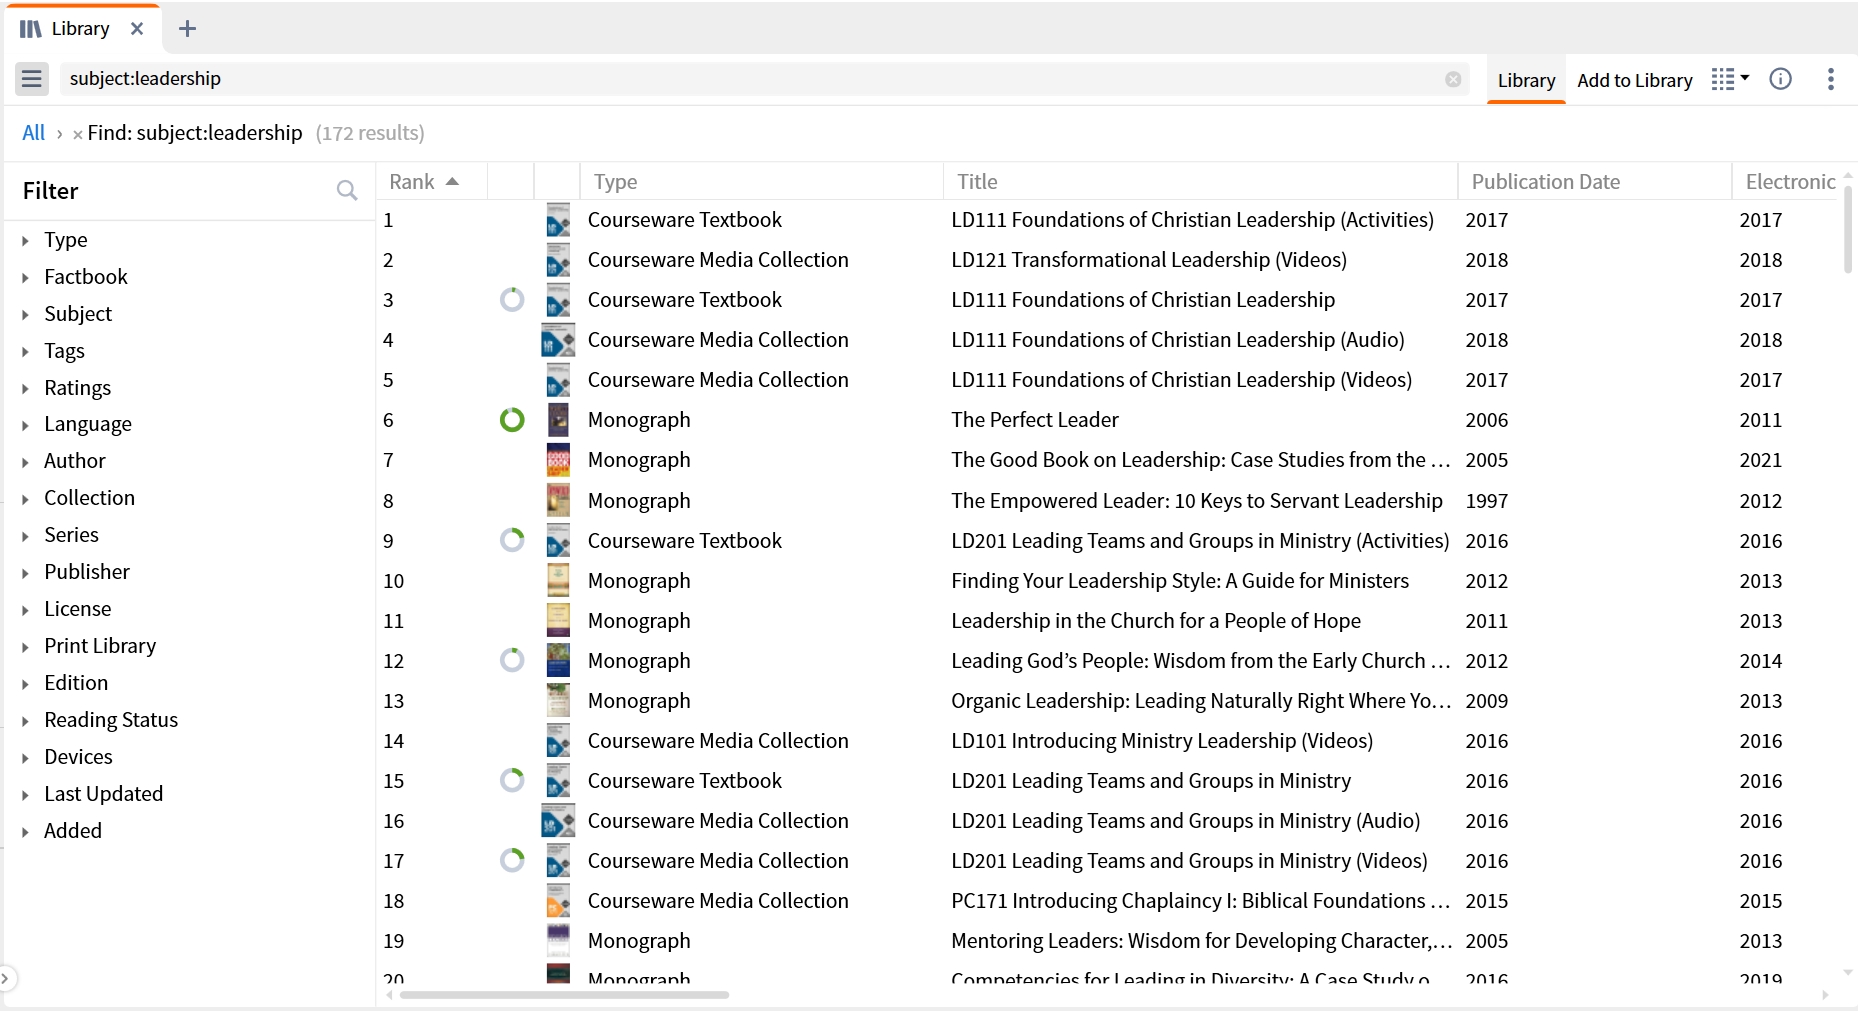
Task: Expand the collapsed sidebar arrow at bottom left
Action: tap(5, 979)
